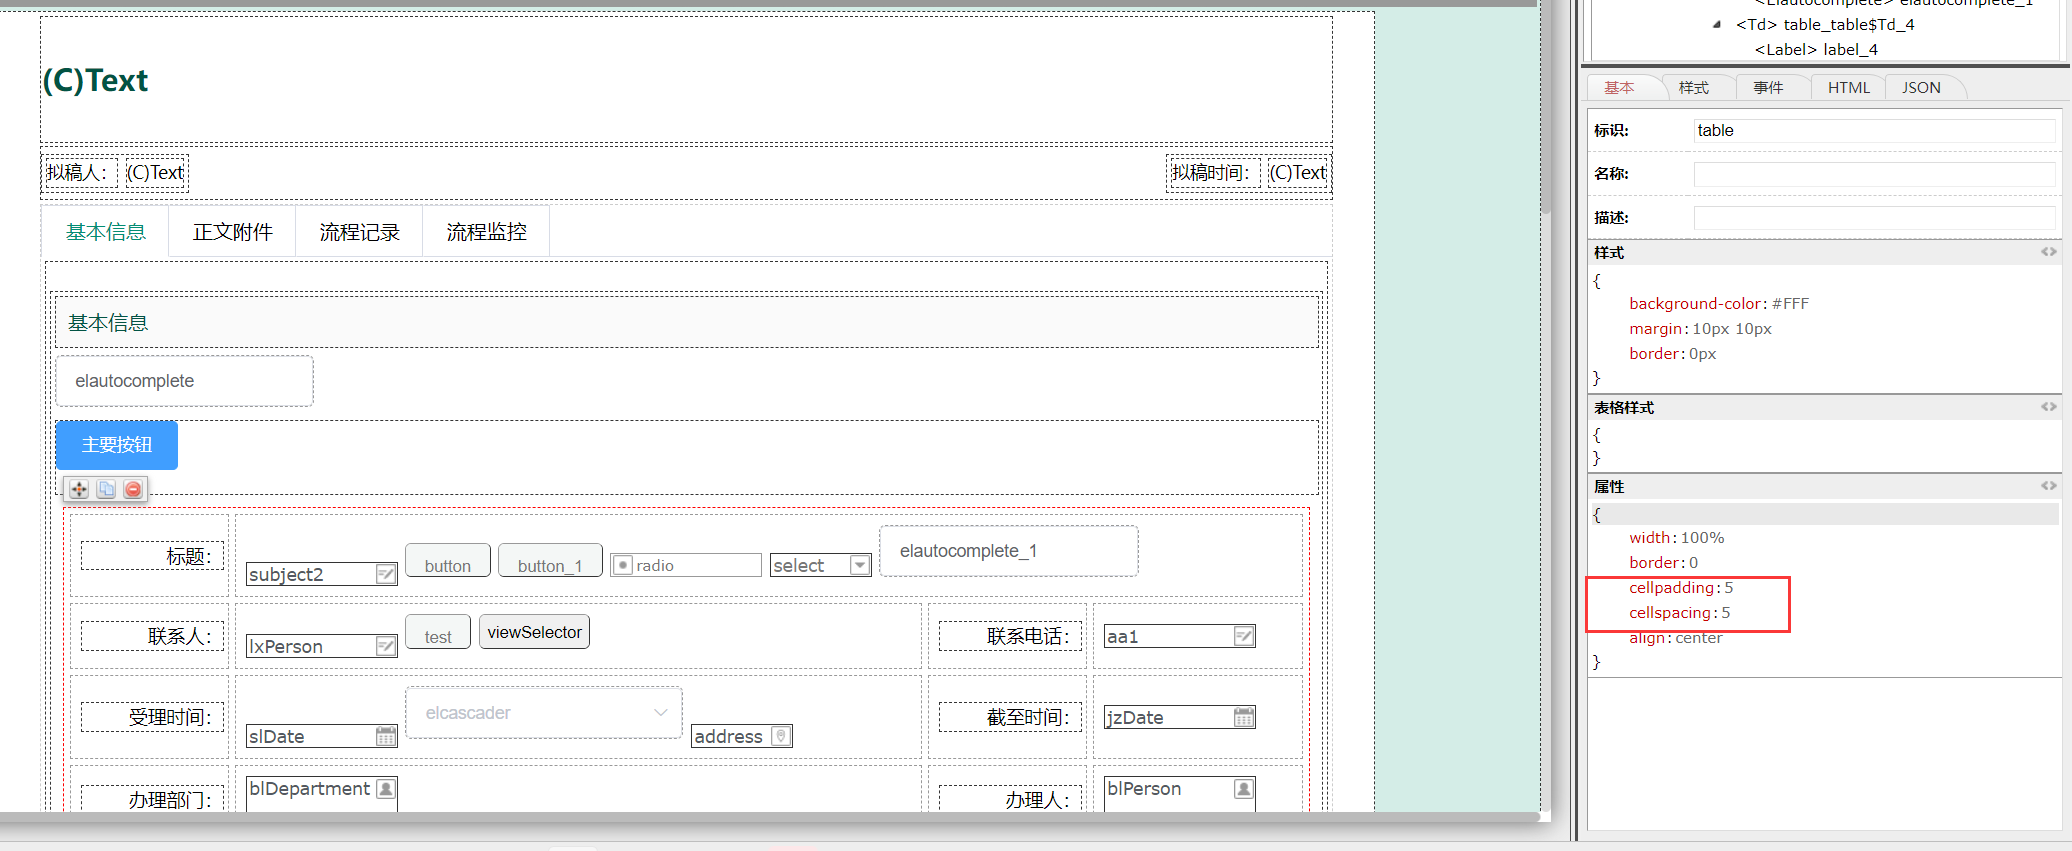This screenshot has width=2072, height=851.
Task: Expand the elcascader dropdown
Action: tap(661, 713)
